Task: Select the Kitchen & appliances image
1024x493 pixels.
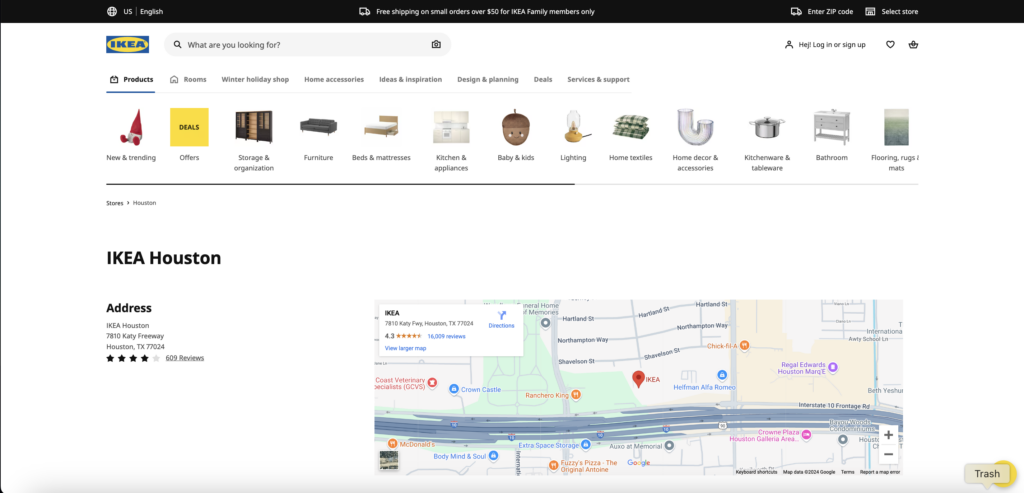Action: point(451,127)
